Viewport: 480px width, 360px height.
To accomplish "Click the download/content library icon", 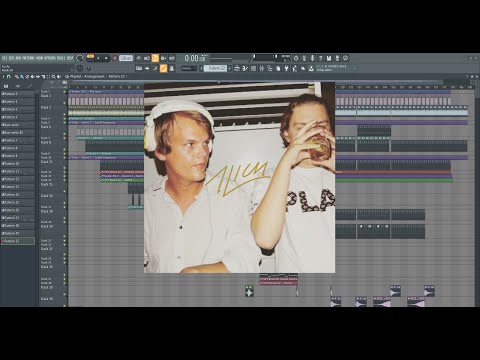I will tap(311, 68).
